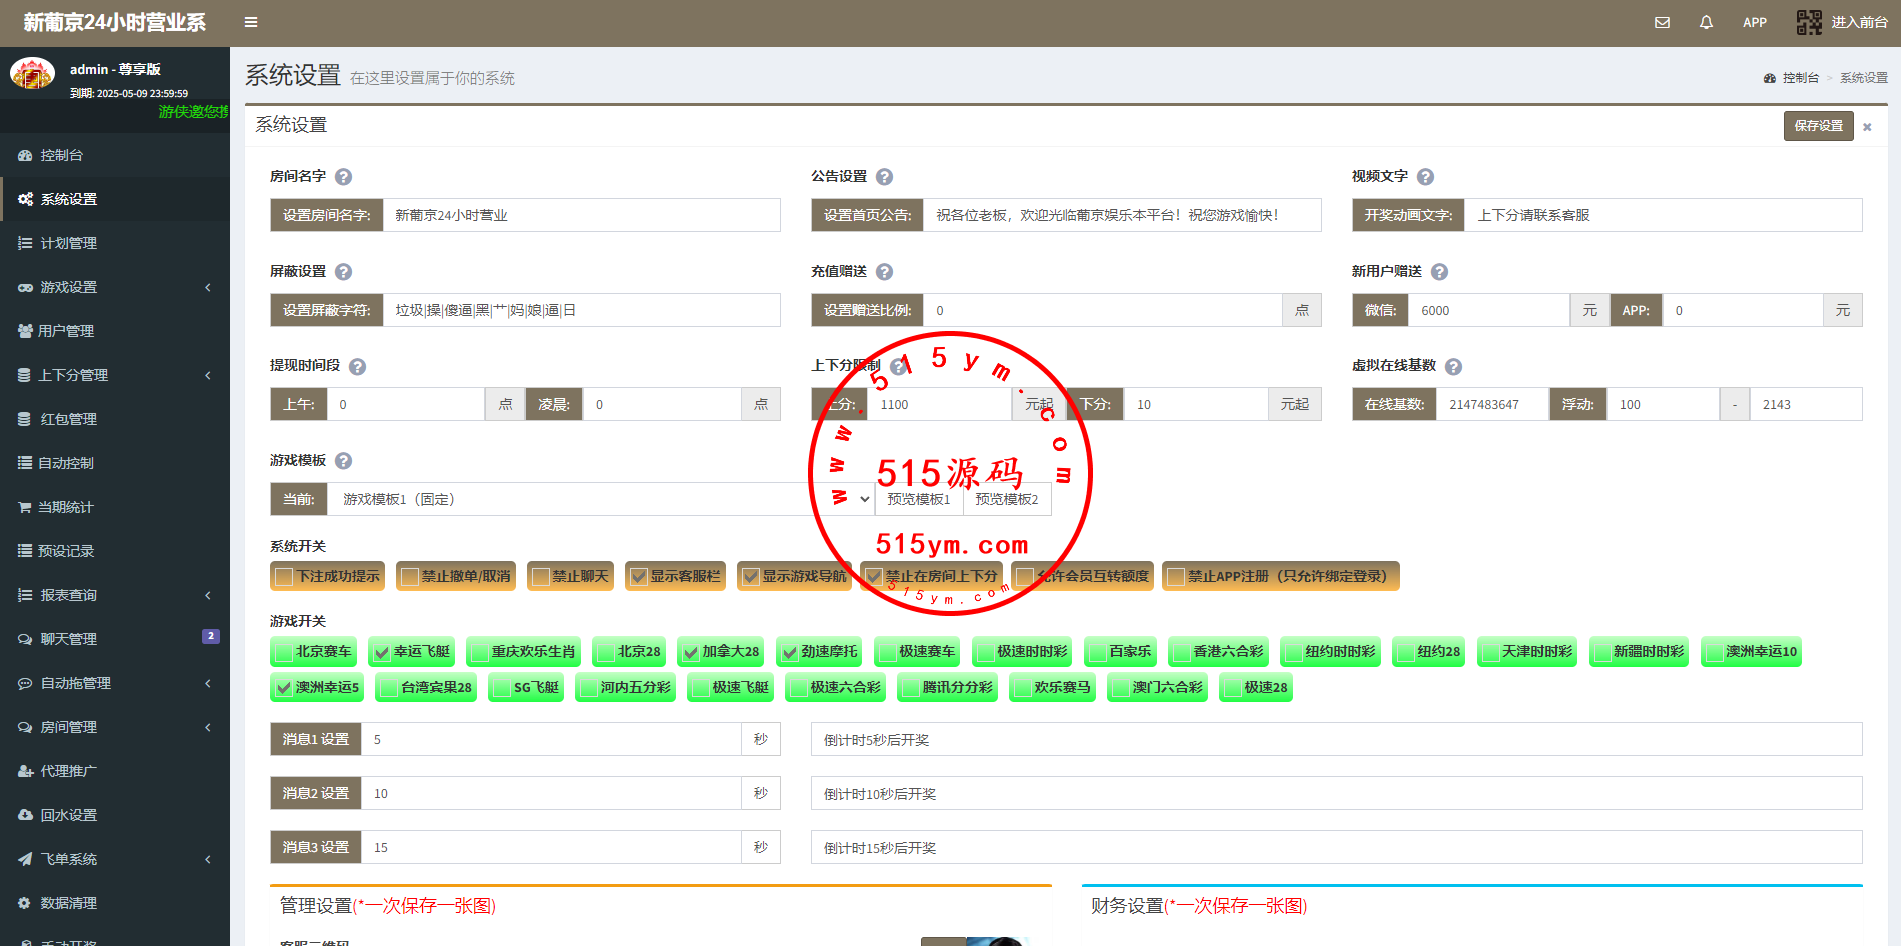The image size is (1901, 946).
Task: Click help icon next to 房间名字
Action: pyautogui.click(x=343, y=177)
